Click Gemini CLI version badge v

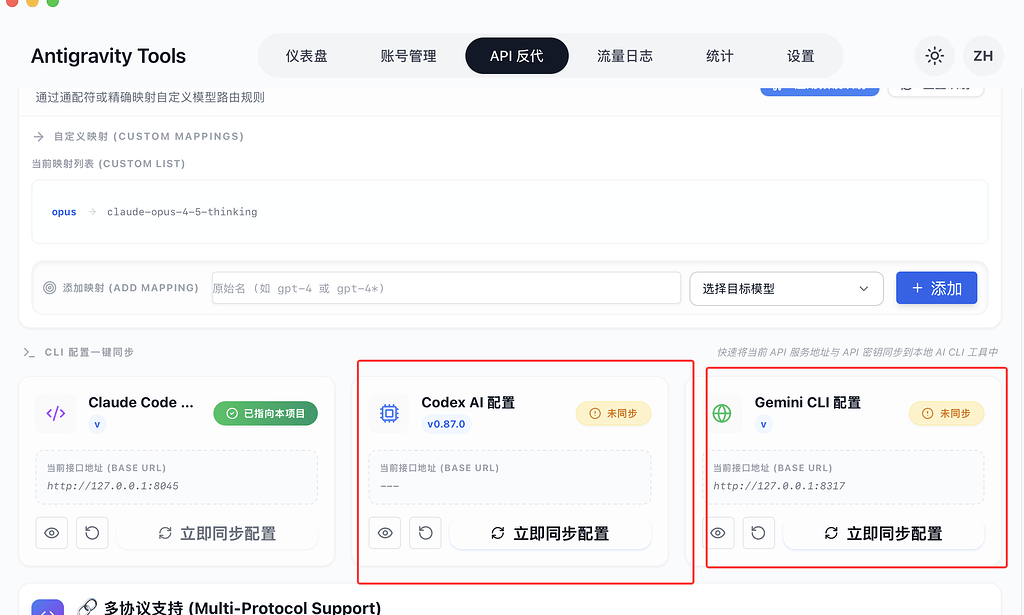point(763,424)
